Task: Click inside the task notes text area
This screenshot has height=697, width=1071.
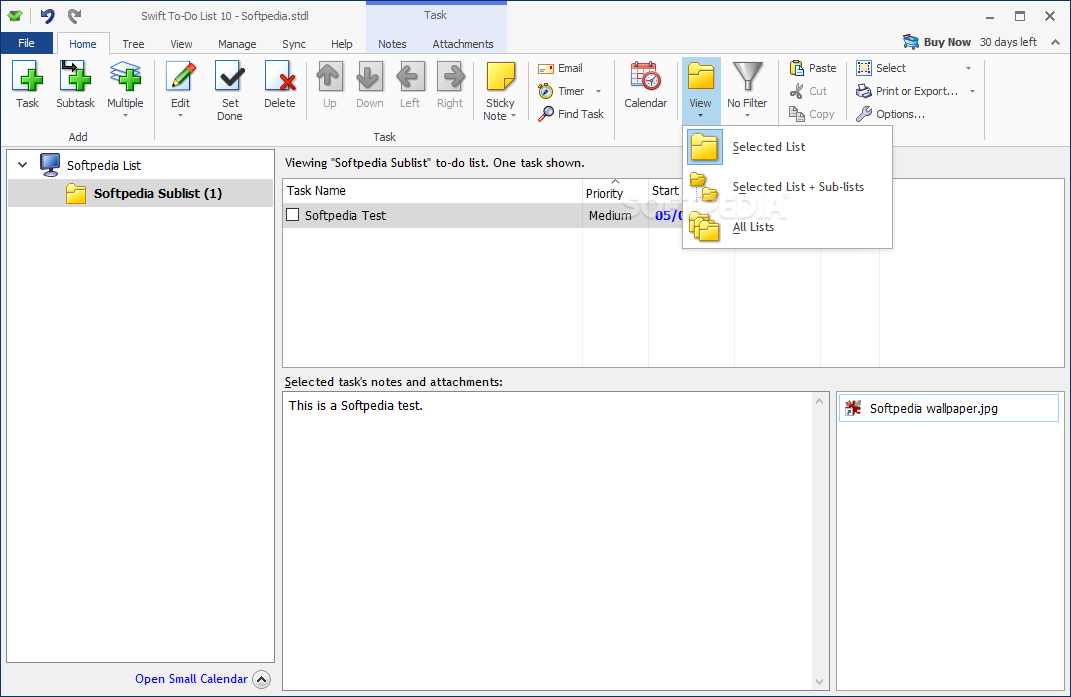Action: pyautogui.click(x=548, y=541)
